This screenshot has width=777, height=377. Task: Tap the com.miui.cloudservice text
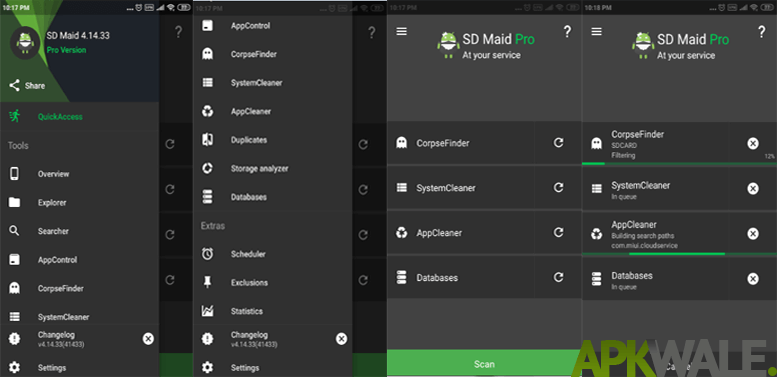(x=645, y=245)
